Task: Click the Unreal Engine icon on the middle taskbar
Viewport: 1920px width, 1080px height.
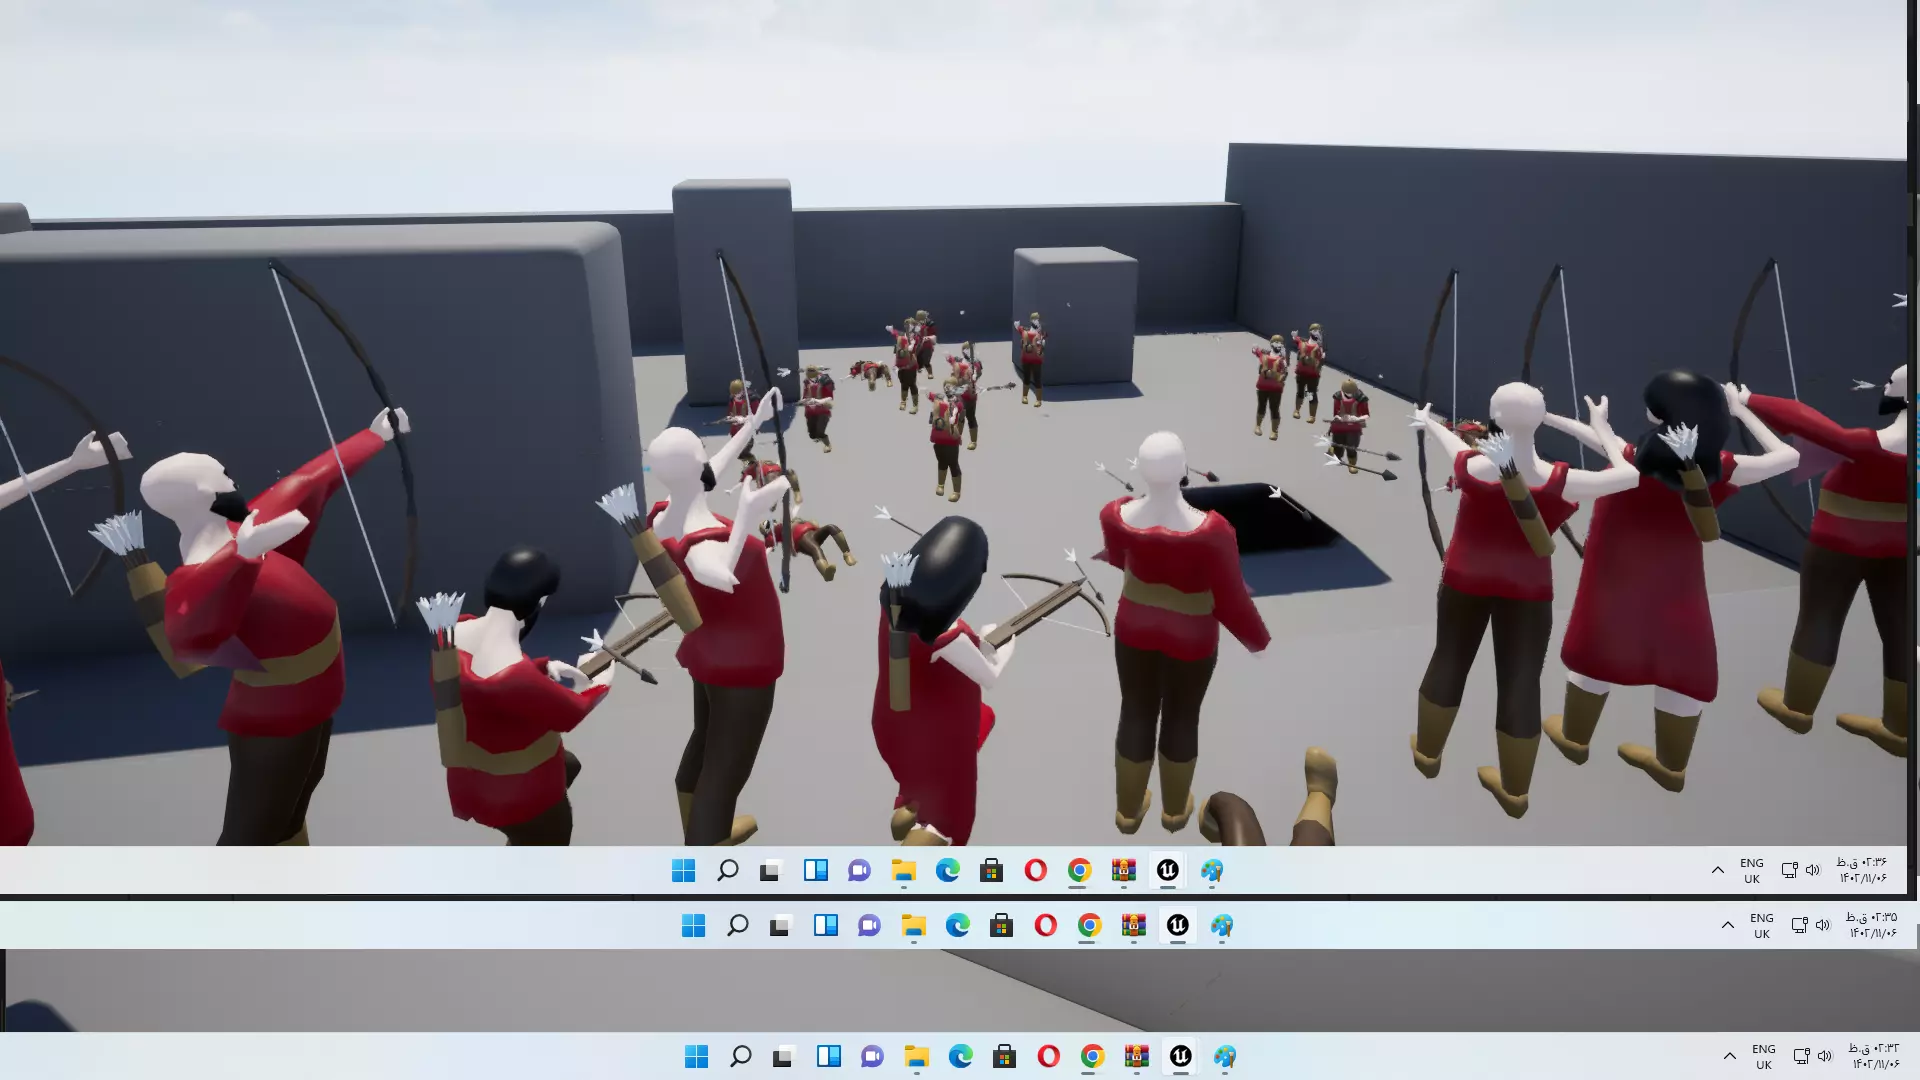Action: [x=1177, y=925]
